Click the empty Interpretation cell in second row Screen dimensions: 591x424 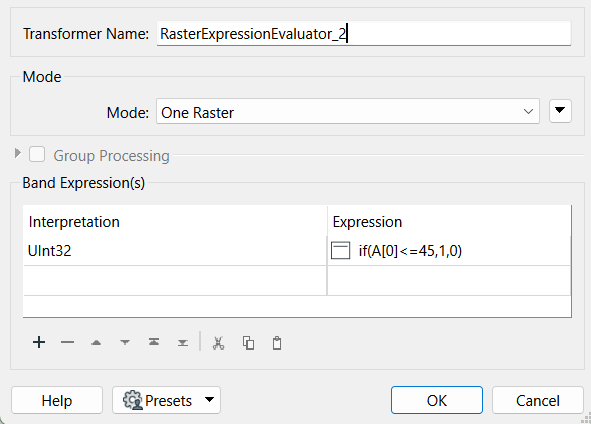tap(175, 281)
